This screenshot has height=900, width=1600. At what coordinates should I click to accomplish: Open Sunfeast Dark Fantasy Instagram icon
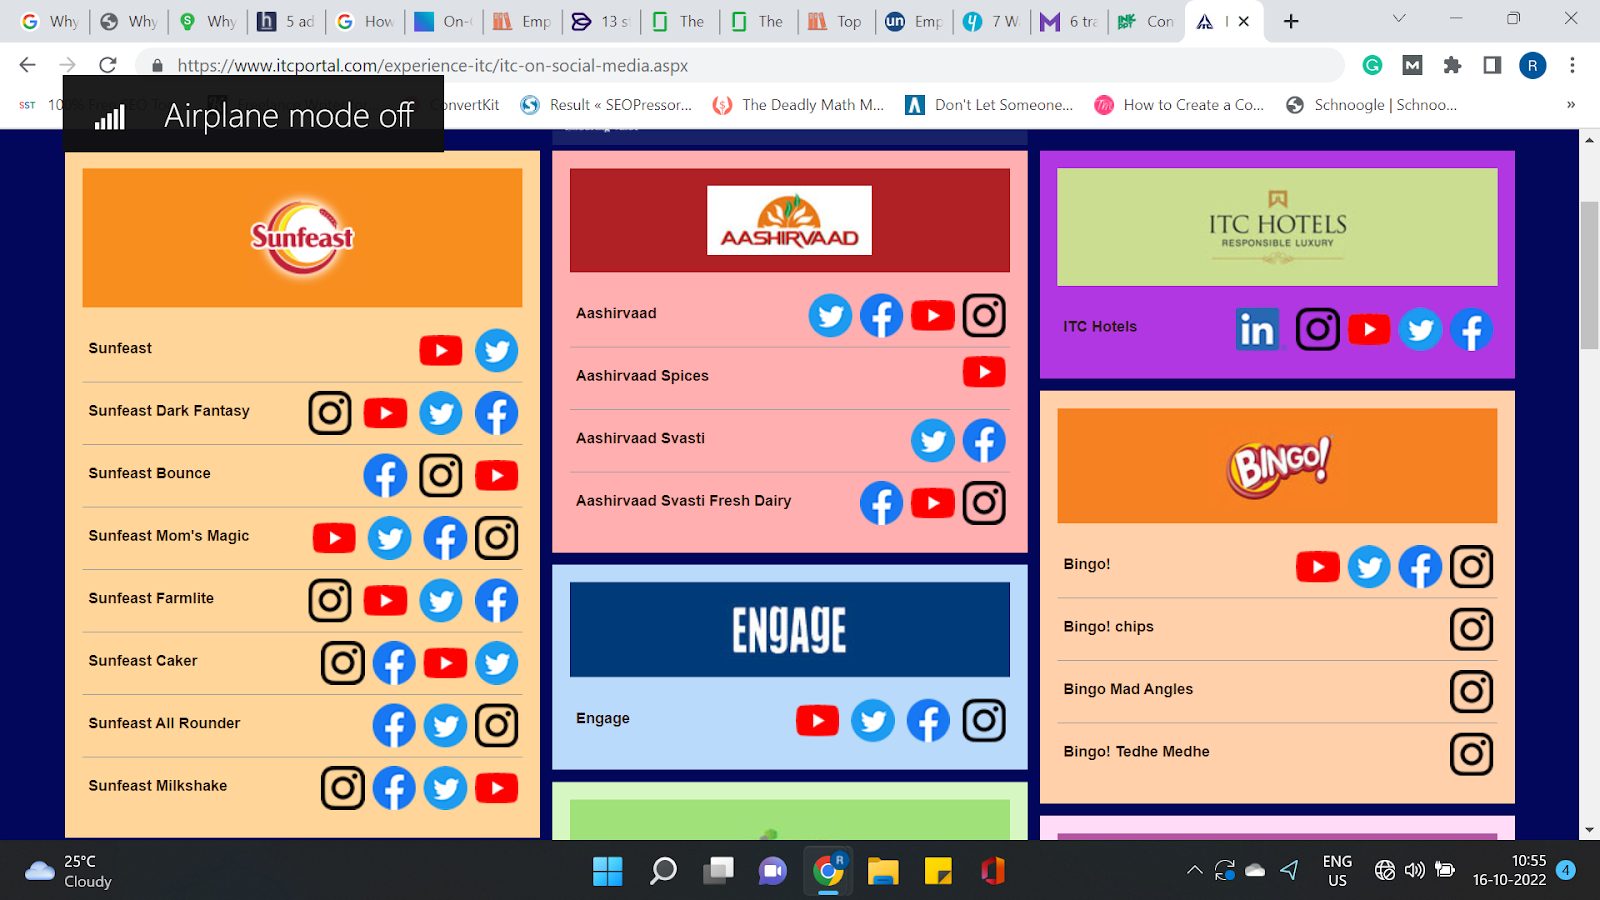click(x=330, y=413)
